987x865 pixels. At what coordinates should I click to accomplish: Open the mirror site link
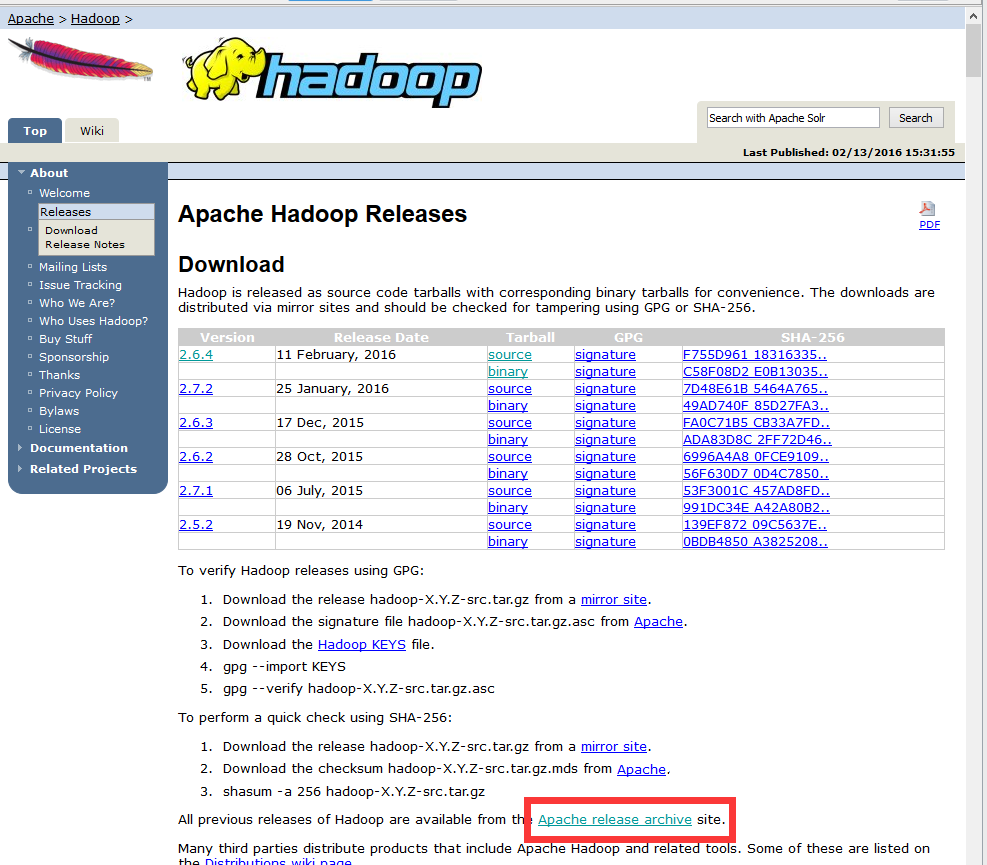613,599
